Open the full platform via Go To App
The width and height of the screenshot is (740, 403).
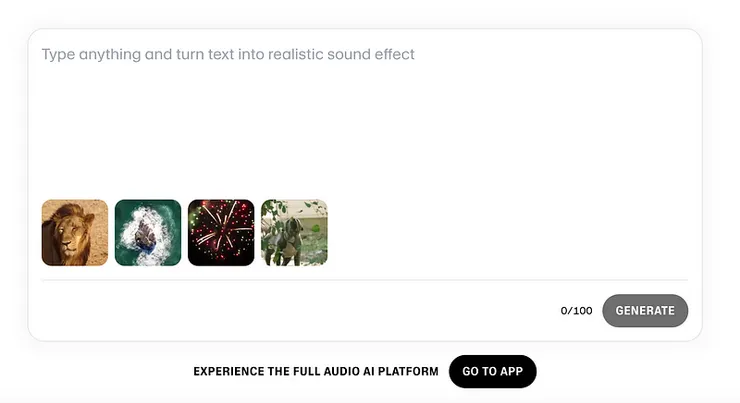click(x=493, y=371)
